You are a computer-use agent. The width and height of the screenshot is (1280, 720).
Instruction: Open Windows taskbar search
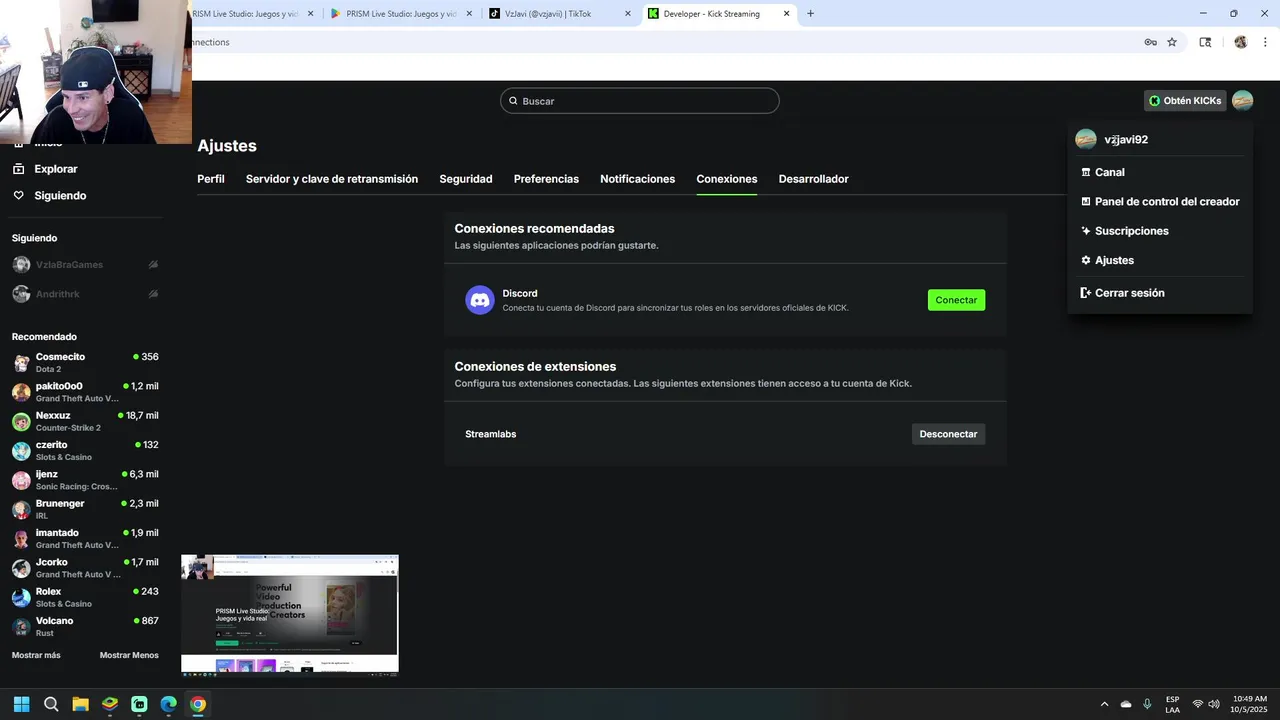click(51, 704)
